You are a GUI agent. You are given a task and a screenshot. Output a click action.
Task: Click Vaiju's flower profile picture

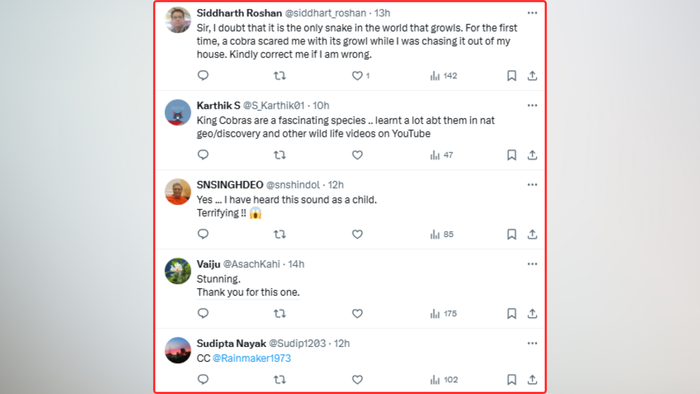178,271
